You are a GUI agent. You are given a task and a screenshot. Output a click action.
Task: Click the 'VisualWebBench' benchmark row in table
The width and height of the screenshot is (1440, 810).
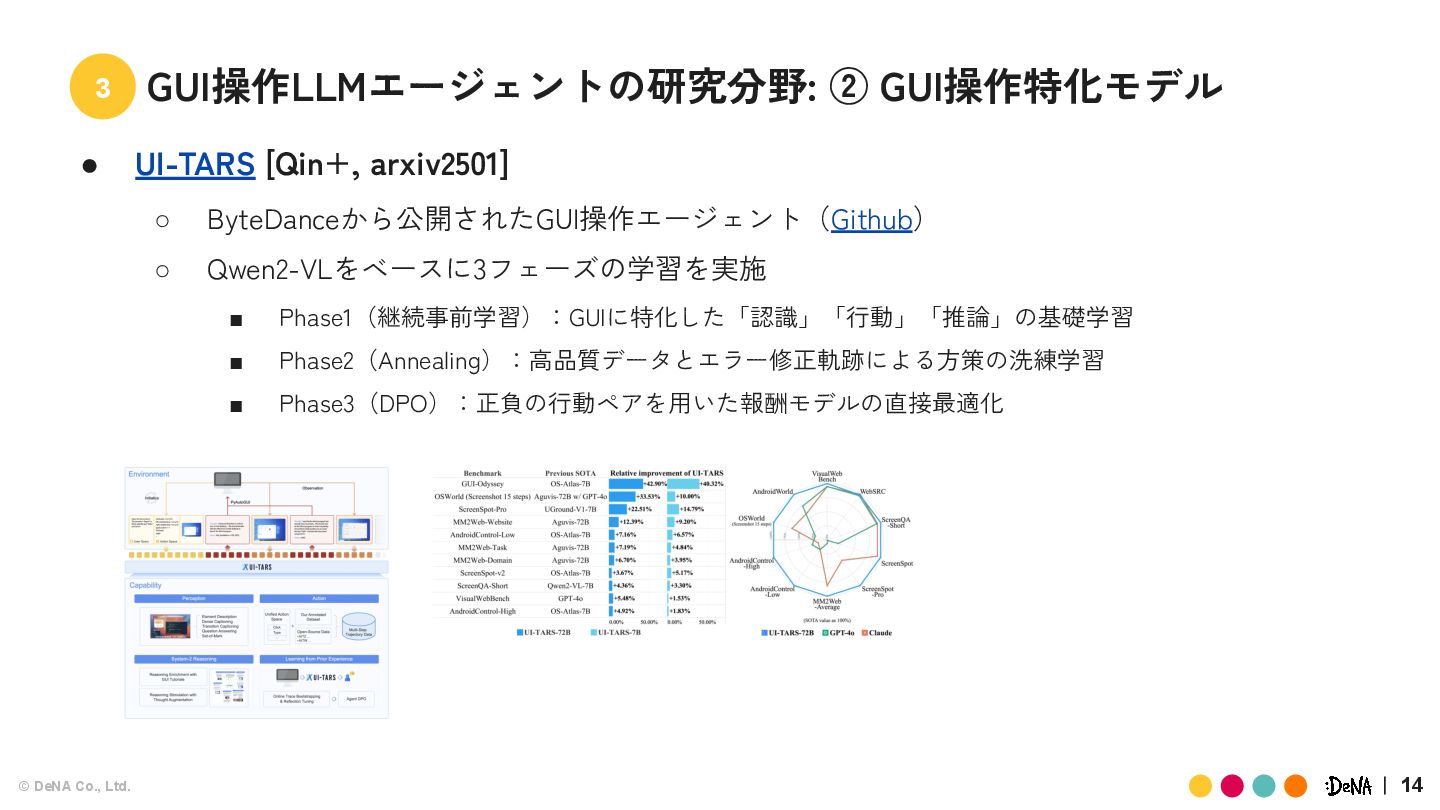580,598
